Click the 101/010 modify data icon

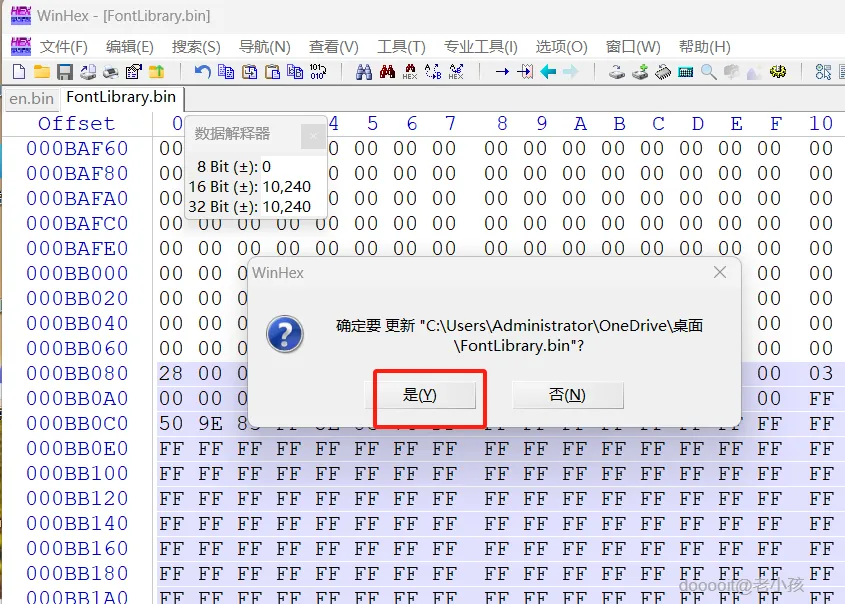tap(318, 71)
